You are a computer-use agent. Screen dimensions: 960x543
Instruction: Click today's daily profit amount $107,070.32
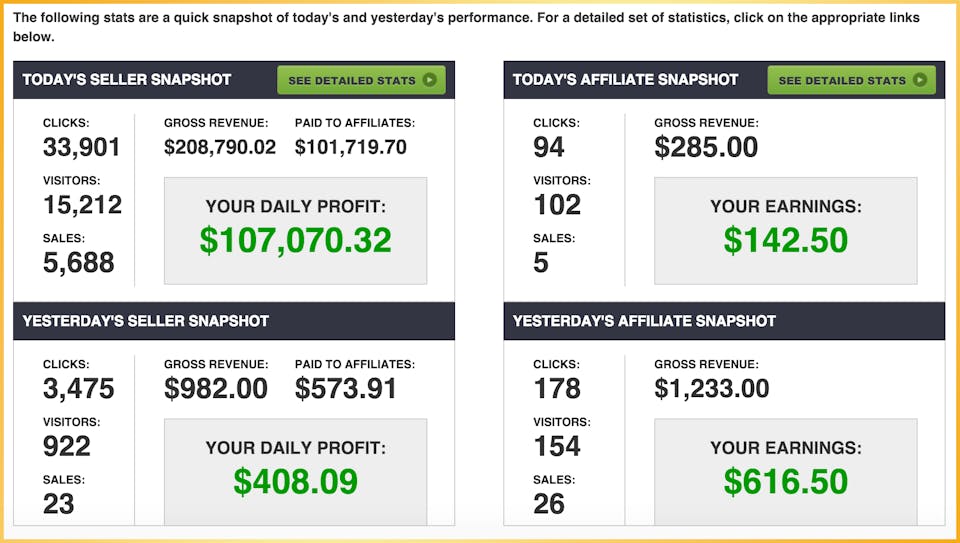296,241
